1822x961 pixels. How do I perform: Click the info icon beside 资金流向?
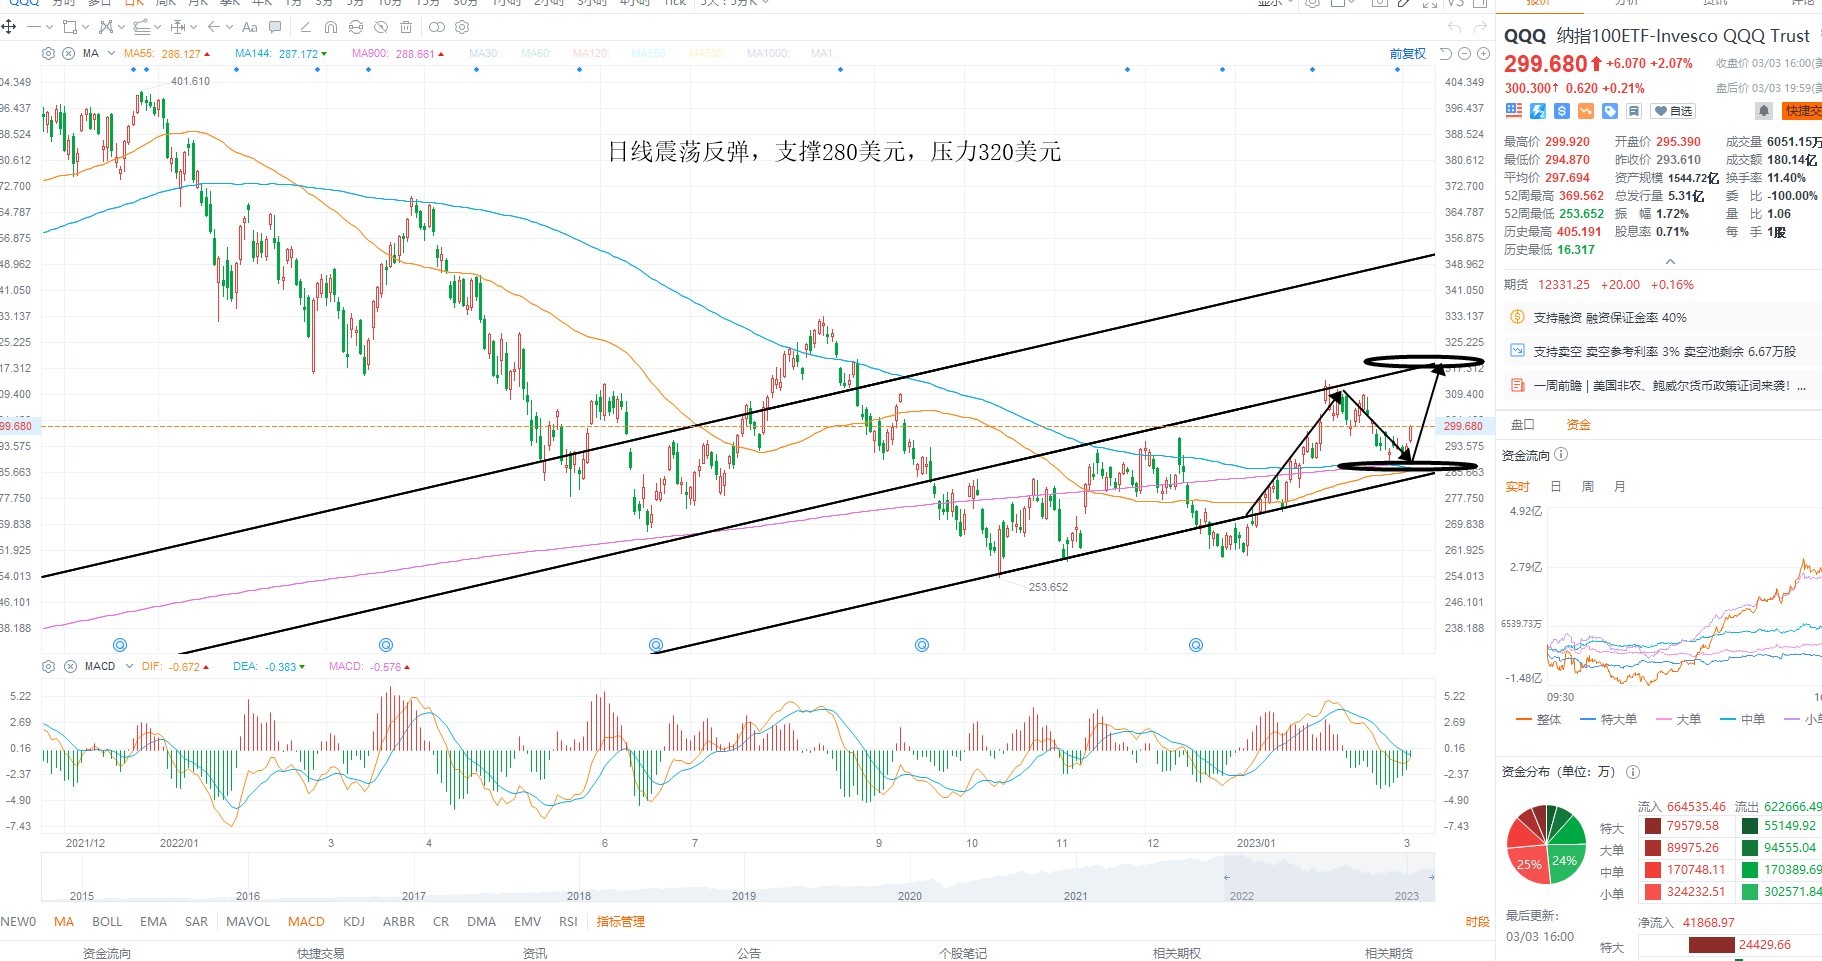[x=1561, y=455]
